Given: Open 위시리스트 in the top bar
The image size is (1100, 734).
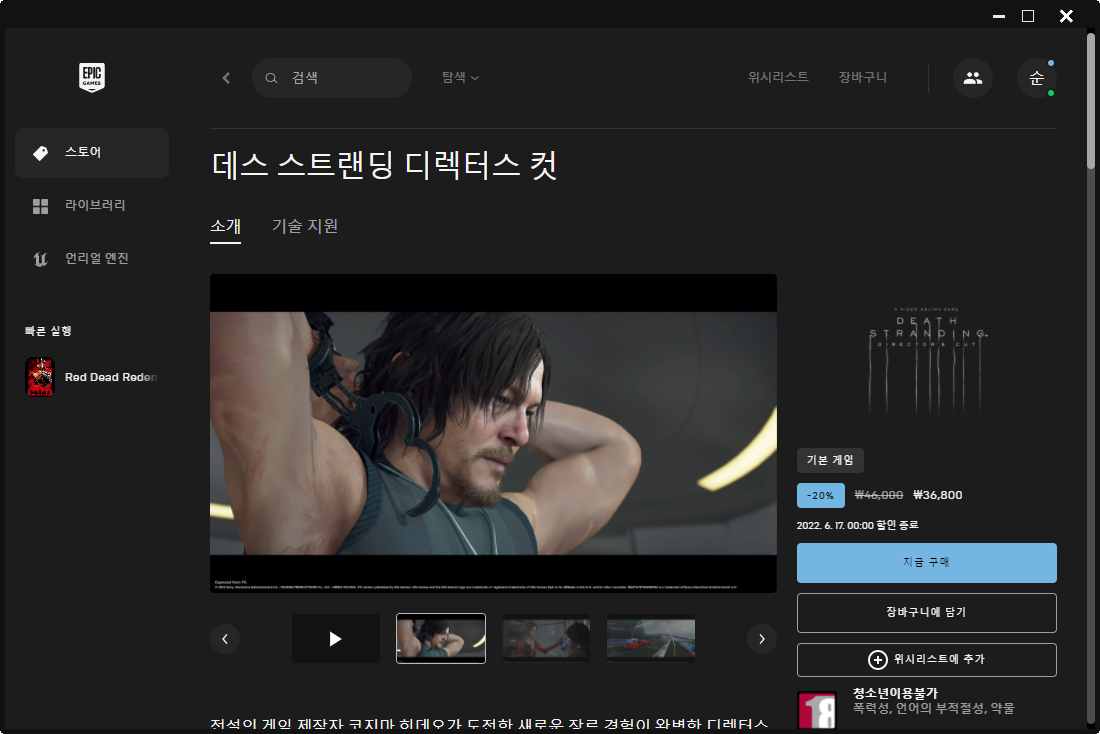Looking at the screenshot, I should [778, 77].
